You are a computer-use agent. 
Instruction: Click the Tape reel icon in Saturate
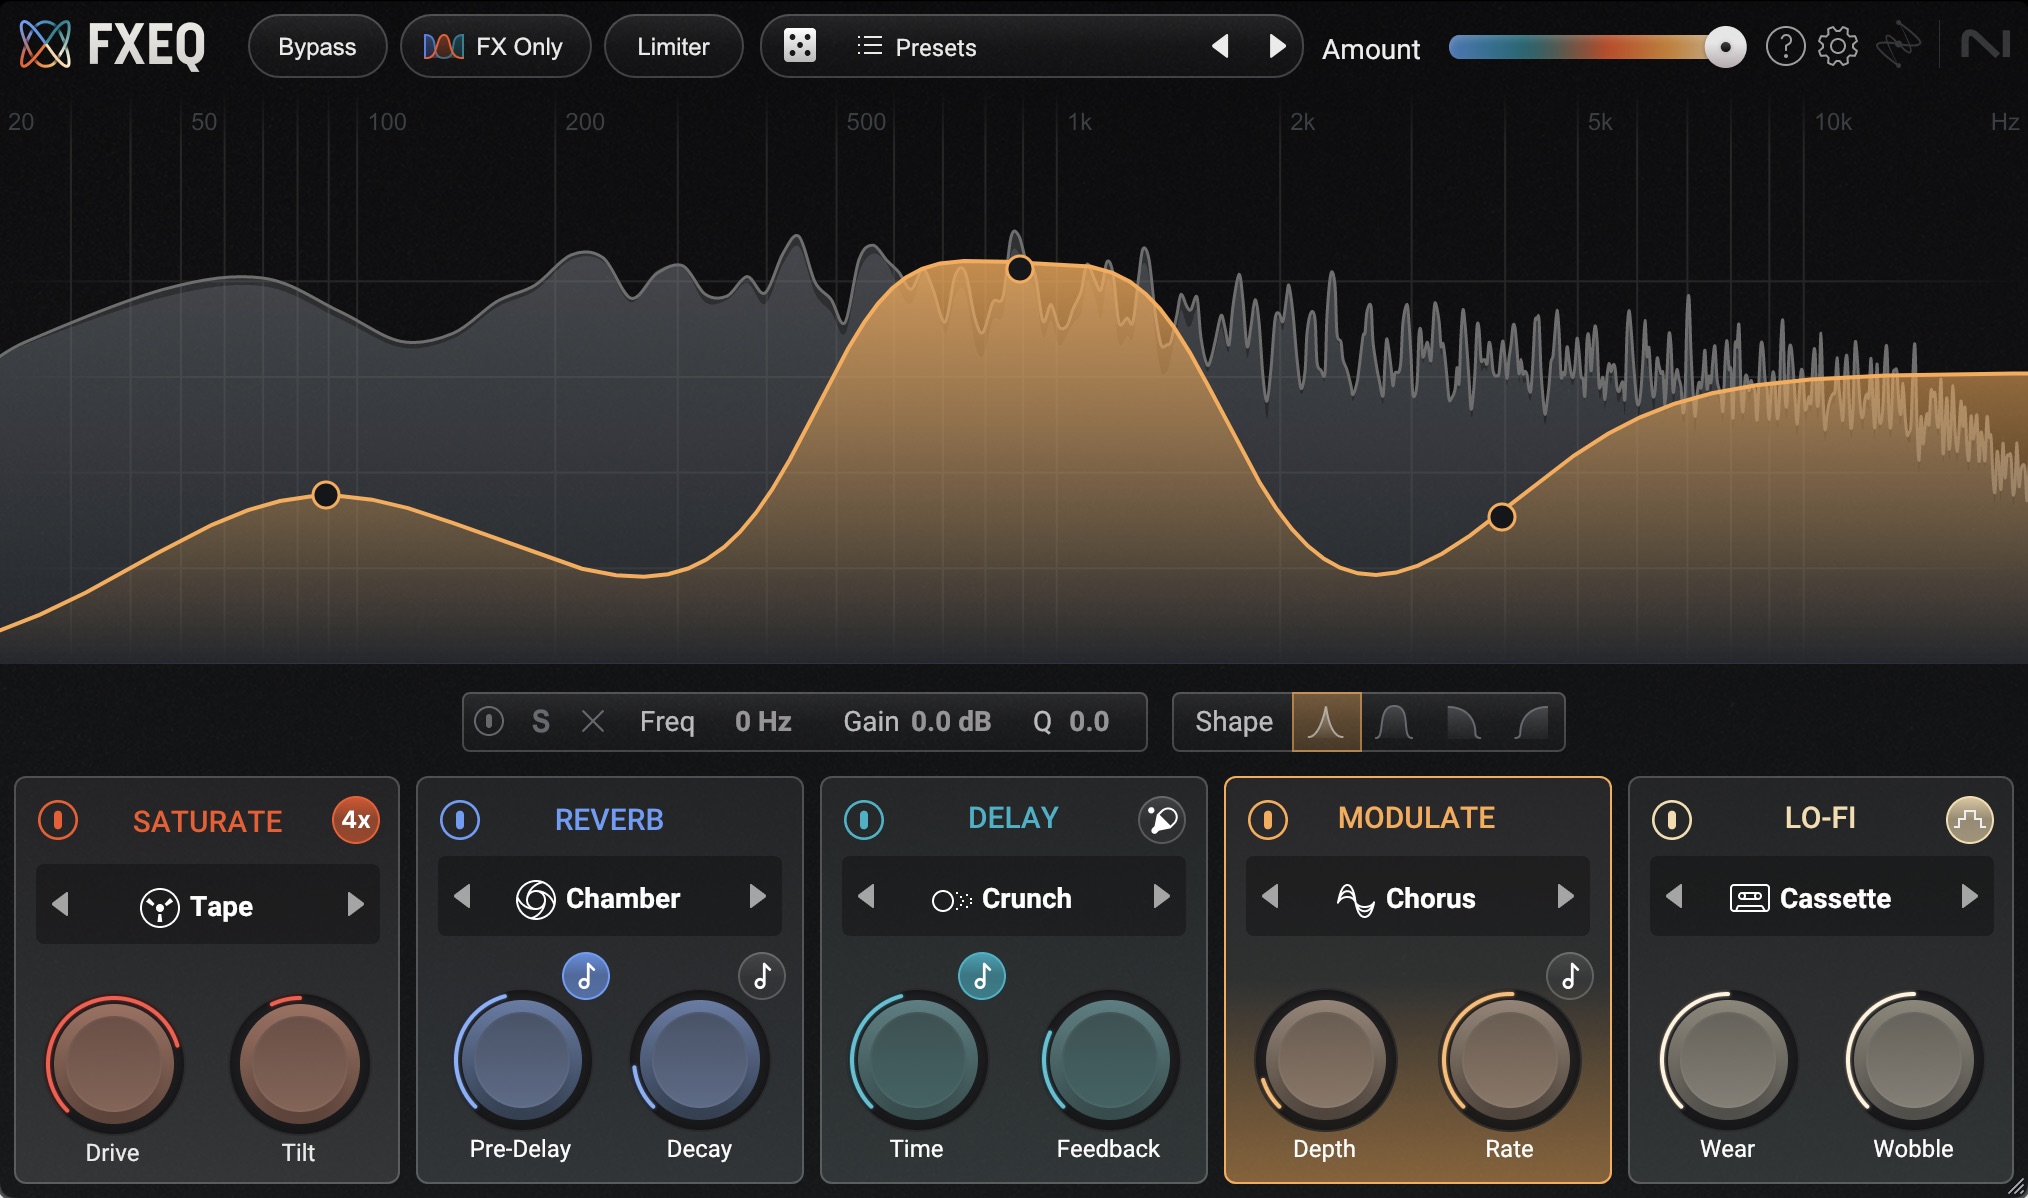pyautogui.click(x=160, y=907)
